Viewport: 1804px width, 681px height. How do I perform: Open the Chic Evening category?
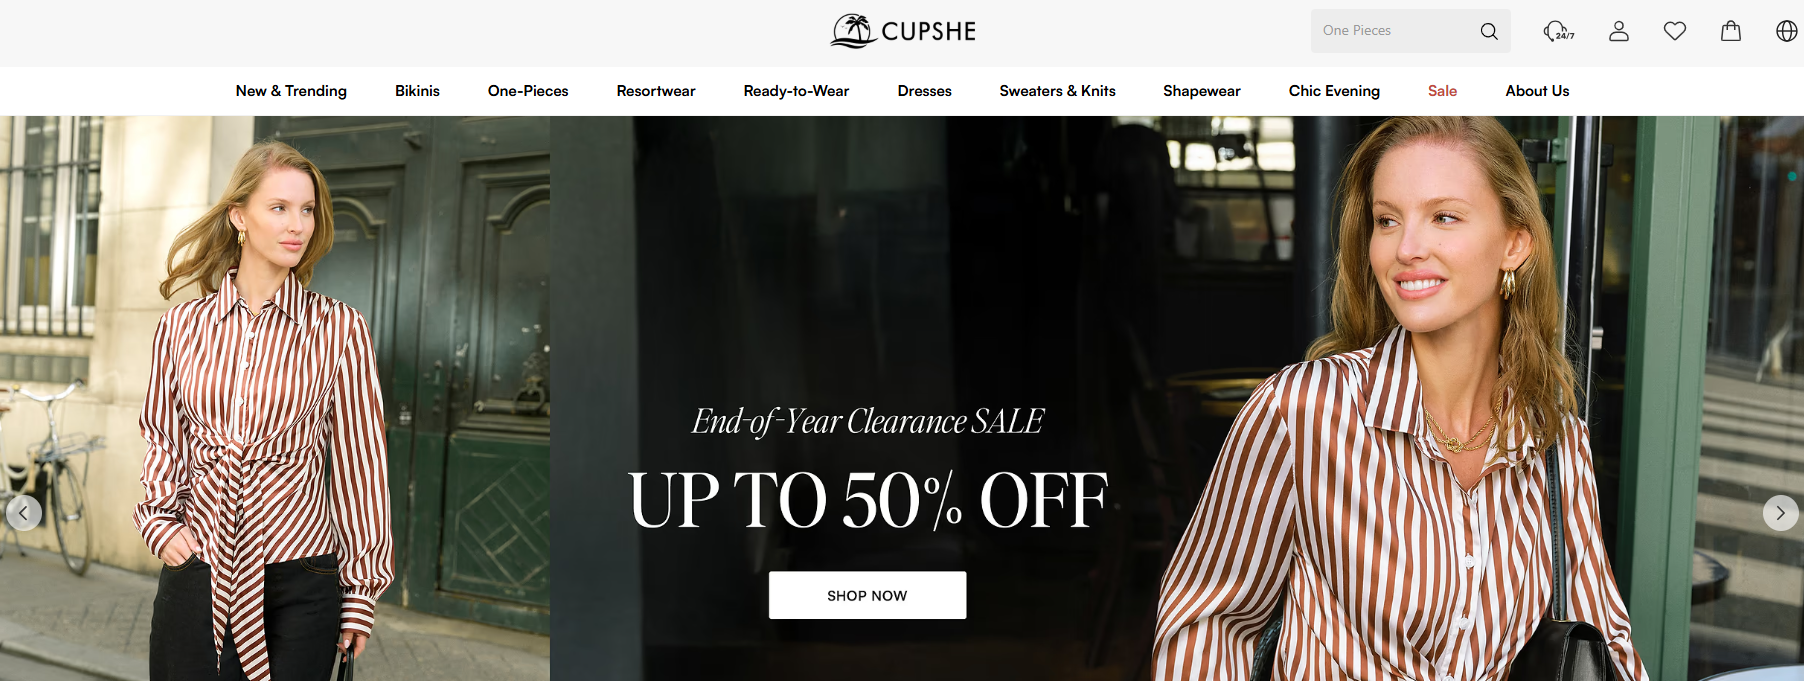click(1334, 91)
